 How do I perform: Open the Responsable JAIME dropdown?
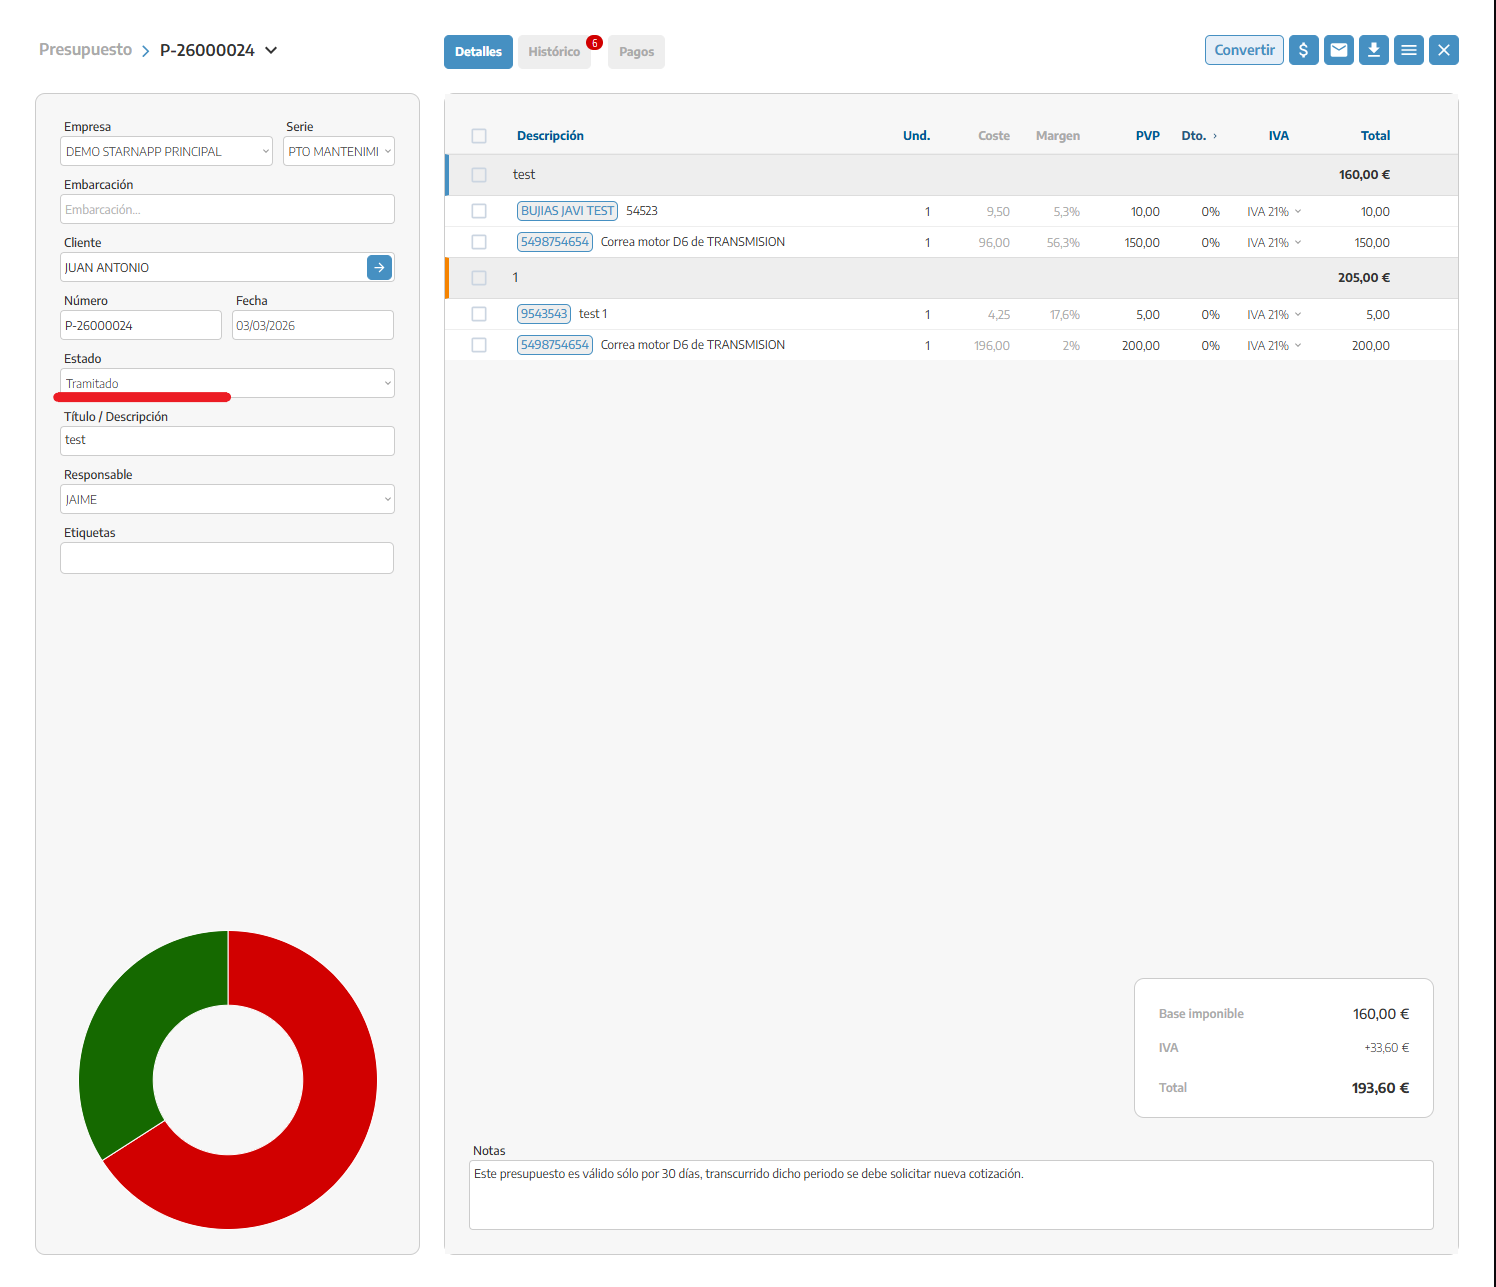tap(227, 499)
